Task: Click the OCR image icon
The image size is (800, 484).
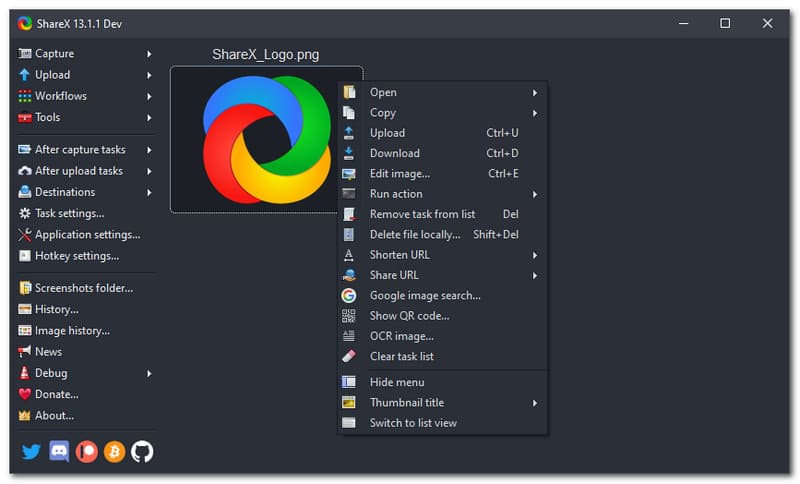Action: coord(349,336)
